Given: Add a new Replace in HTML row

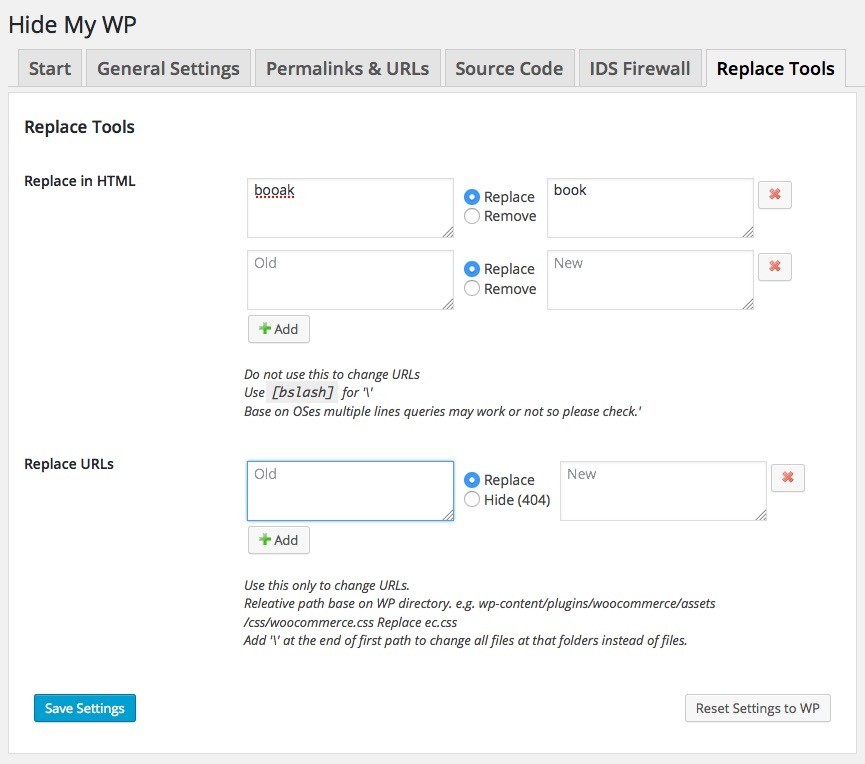Looking at the screenshot, I should coord(279,329).
